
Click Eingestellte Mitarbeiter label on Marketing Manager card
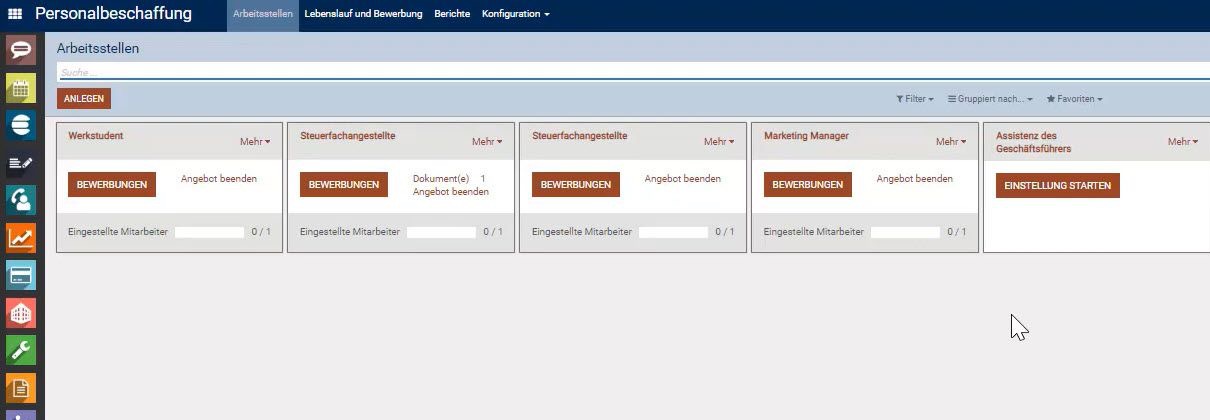tap(814, 232)
